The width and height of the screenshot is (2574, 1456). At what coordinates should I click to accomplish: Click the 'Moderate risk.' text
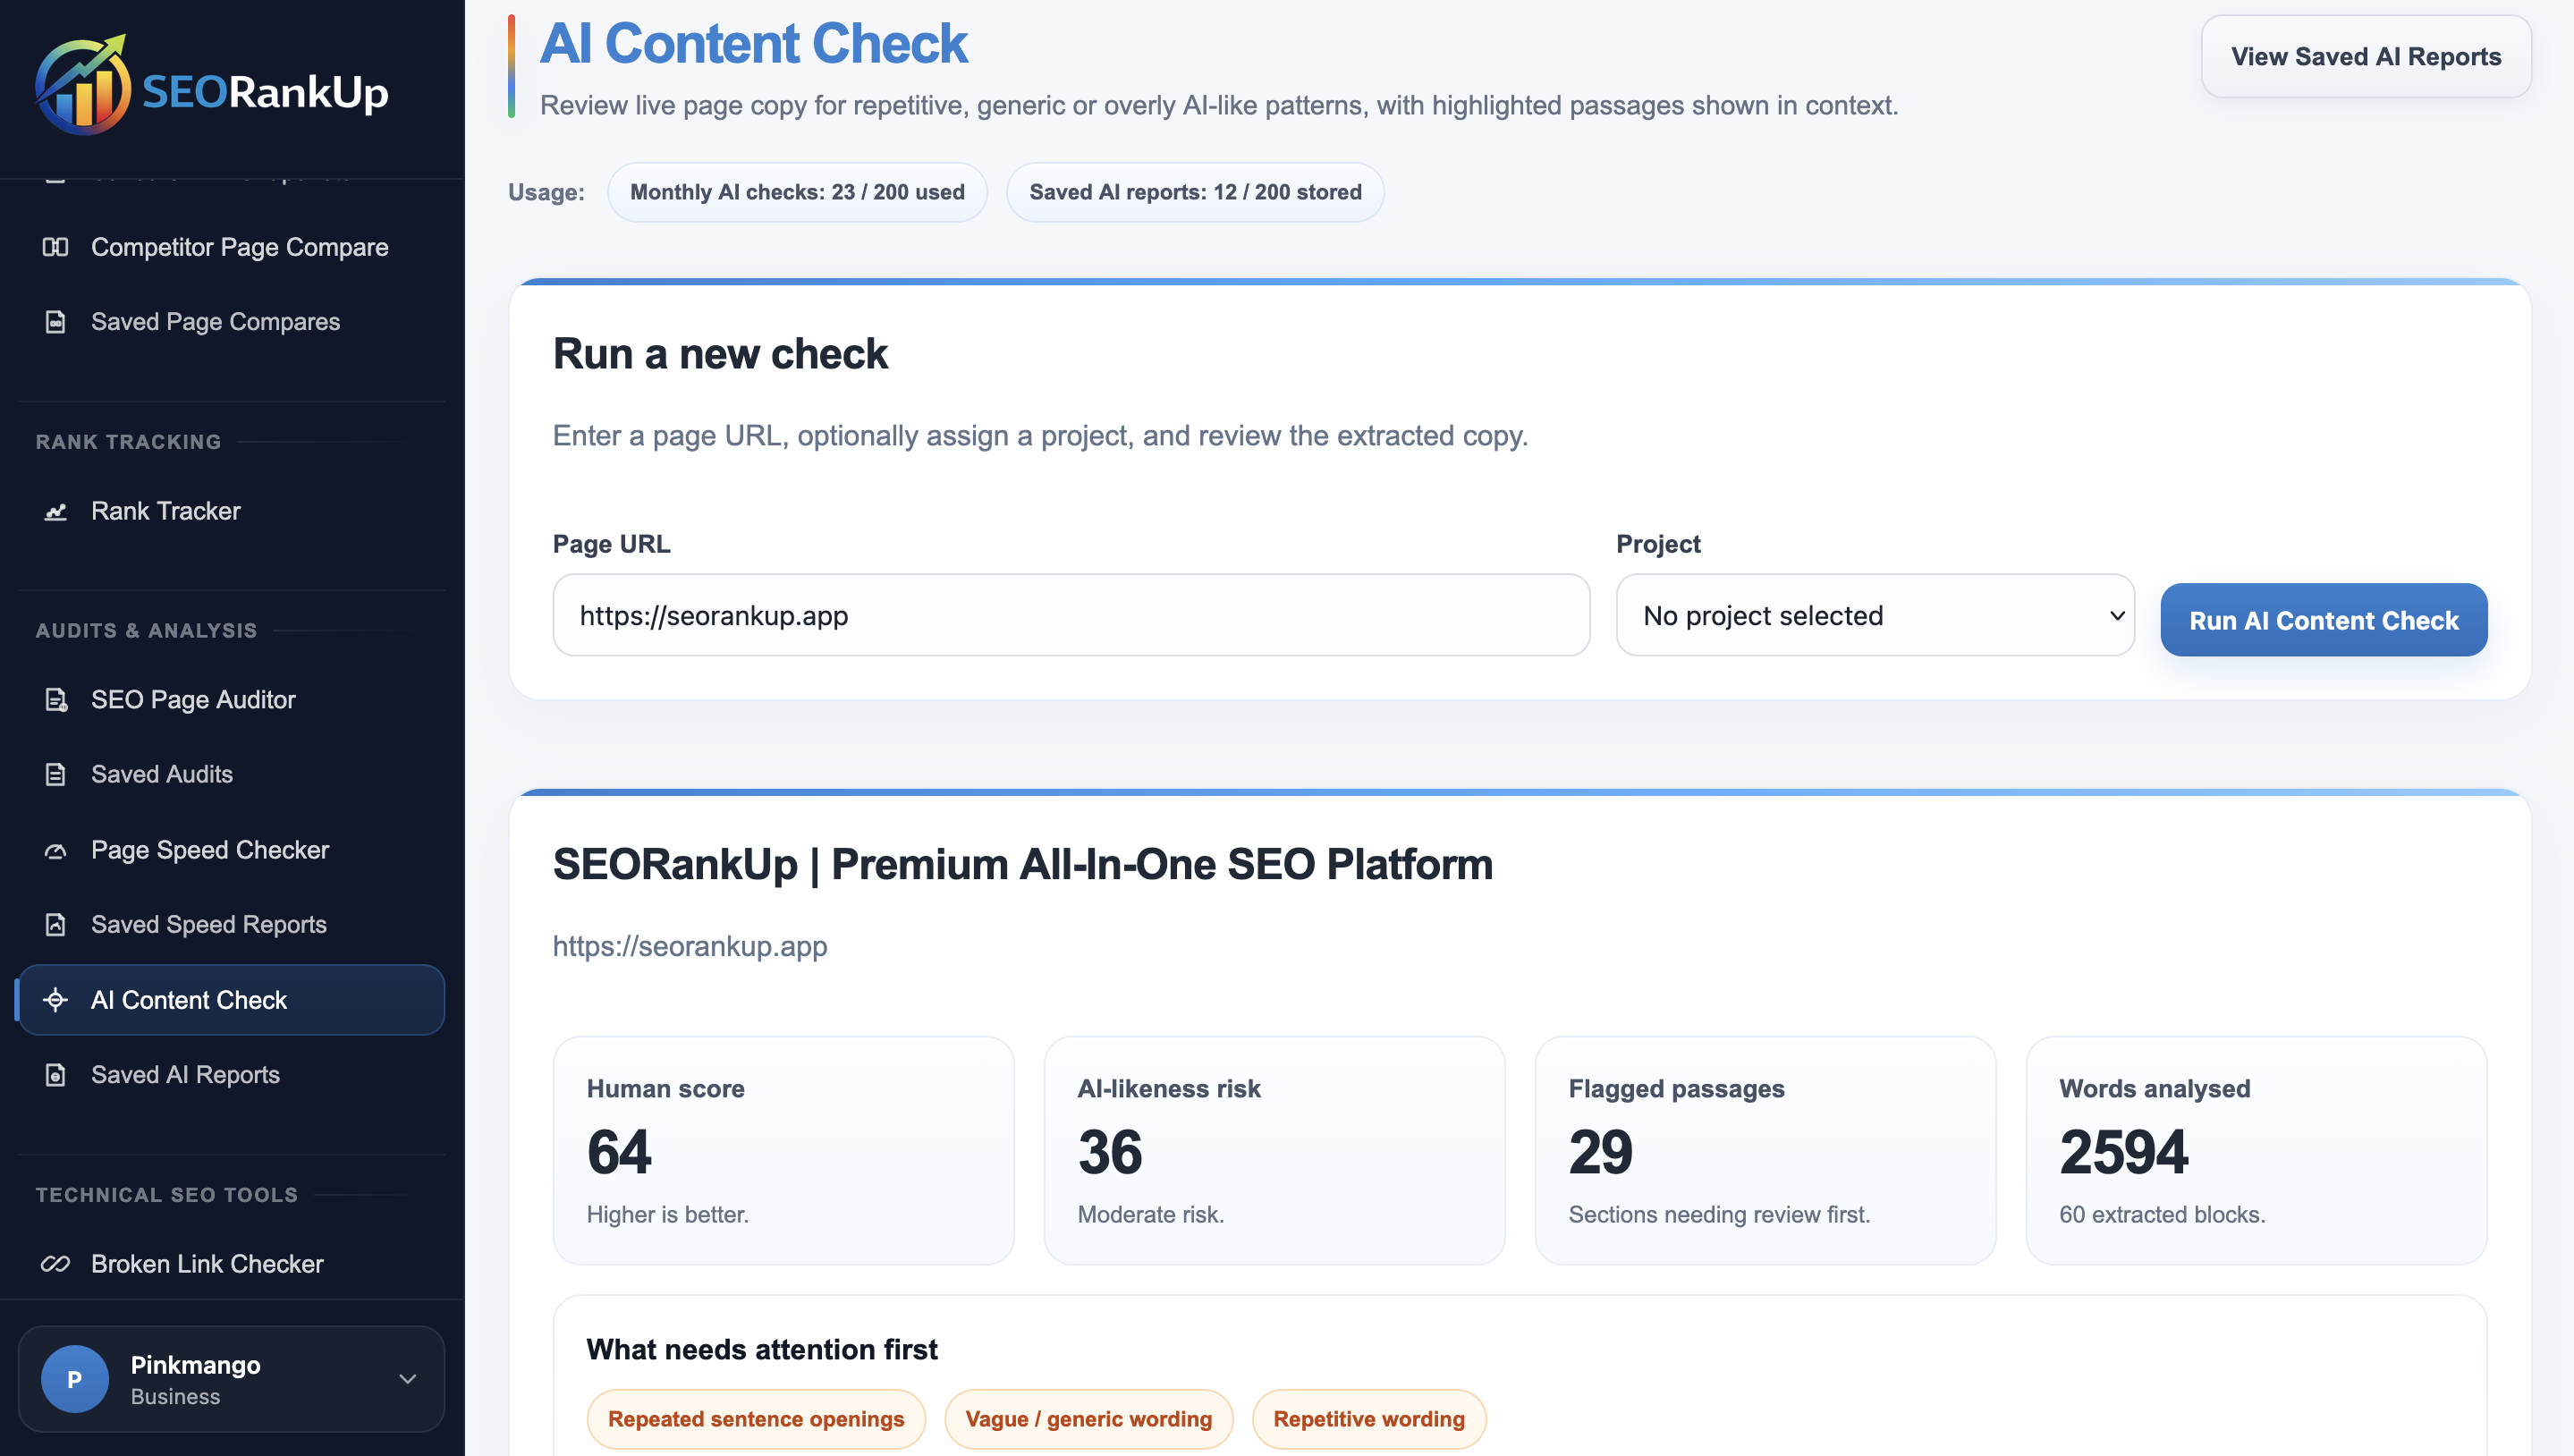[1151, 1215]
